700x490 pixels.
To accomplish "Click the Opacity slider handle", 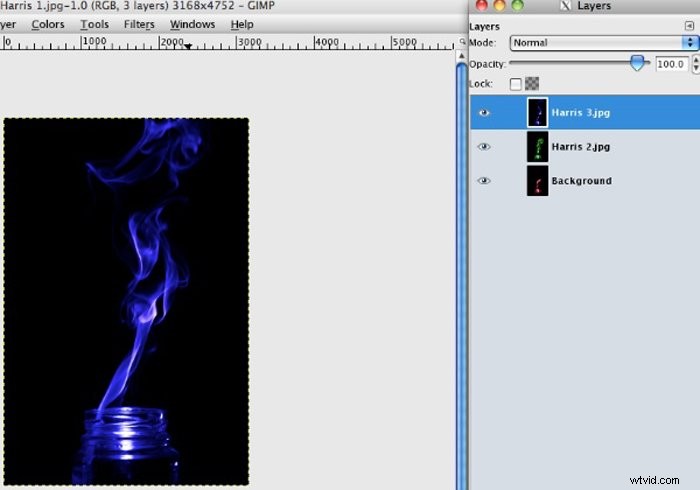I will 636,63.
